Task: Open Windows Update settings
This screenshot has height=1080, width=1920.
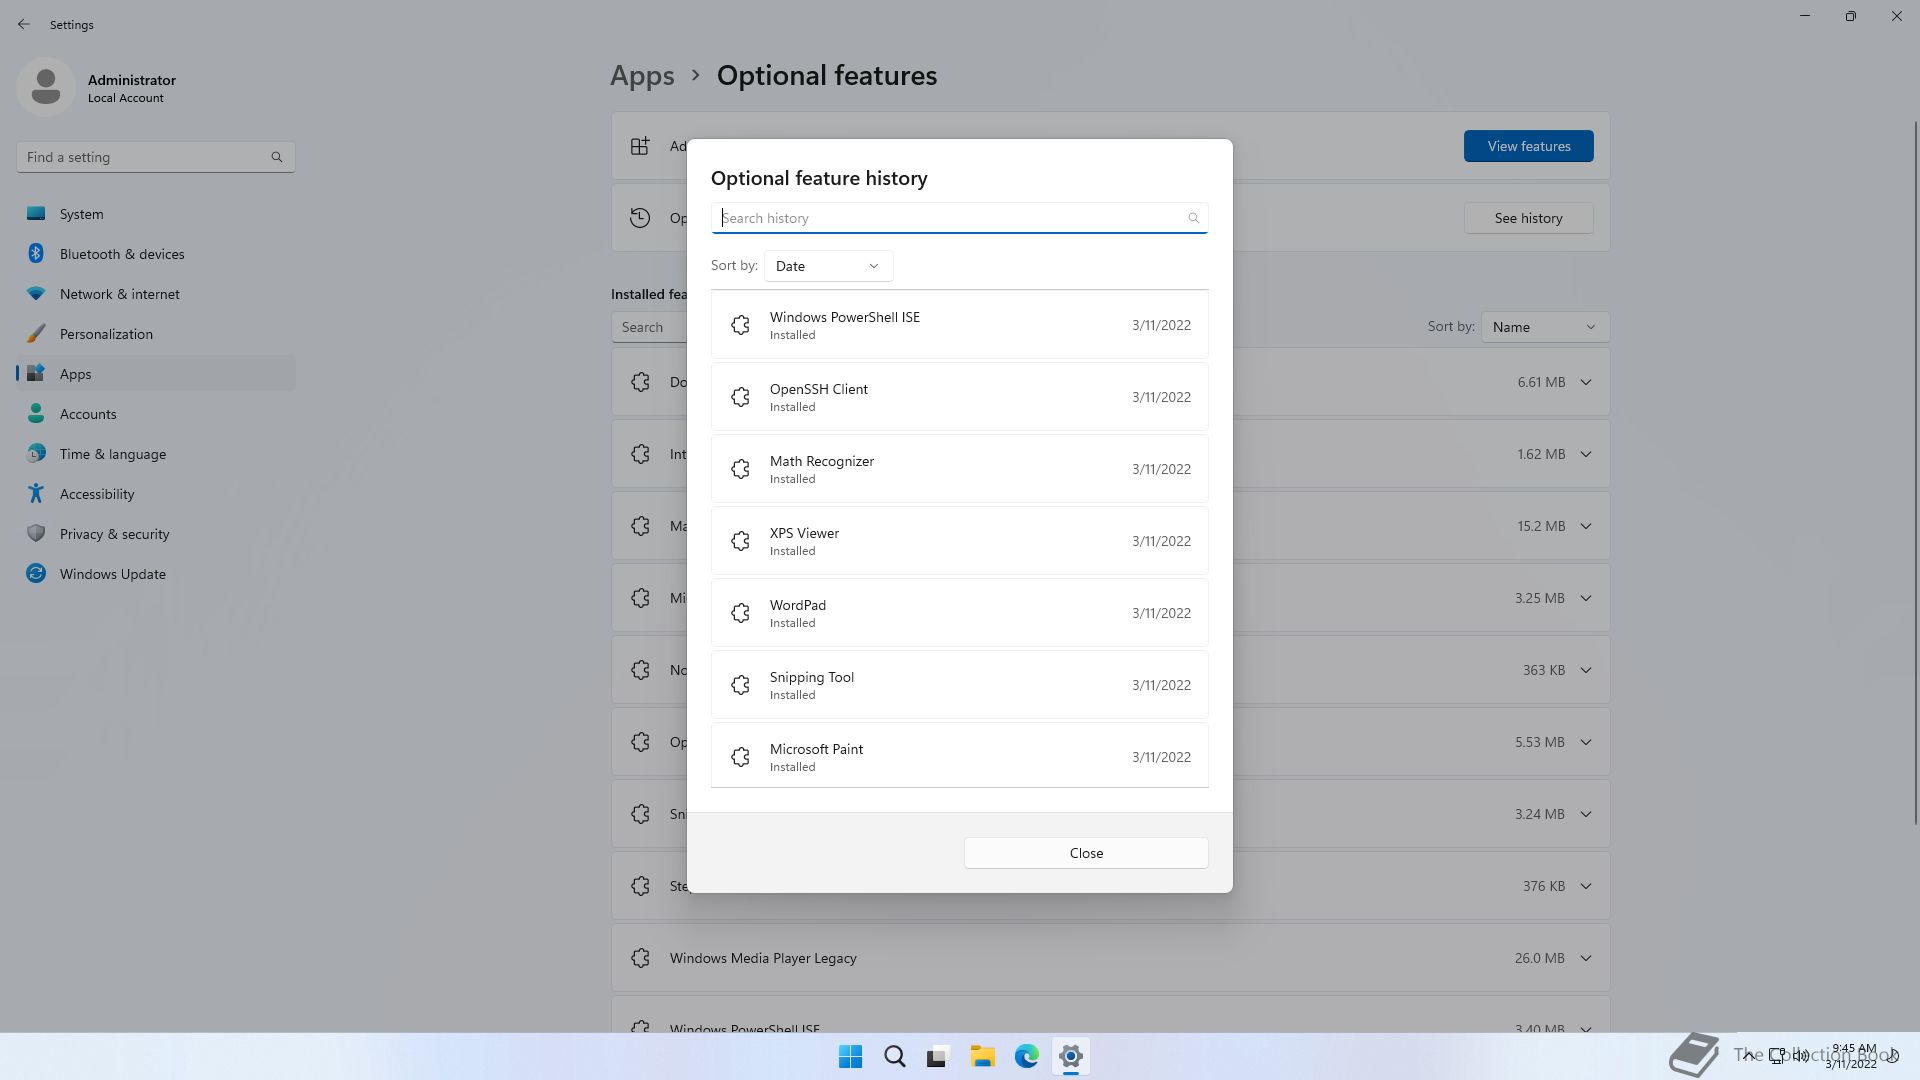Action: coord(156,574)
